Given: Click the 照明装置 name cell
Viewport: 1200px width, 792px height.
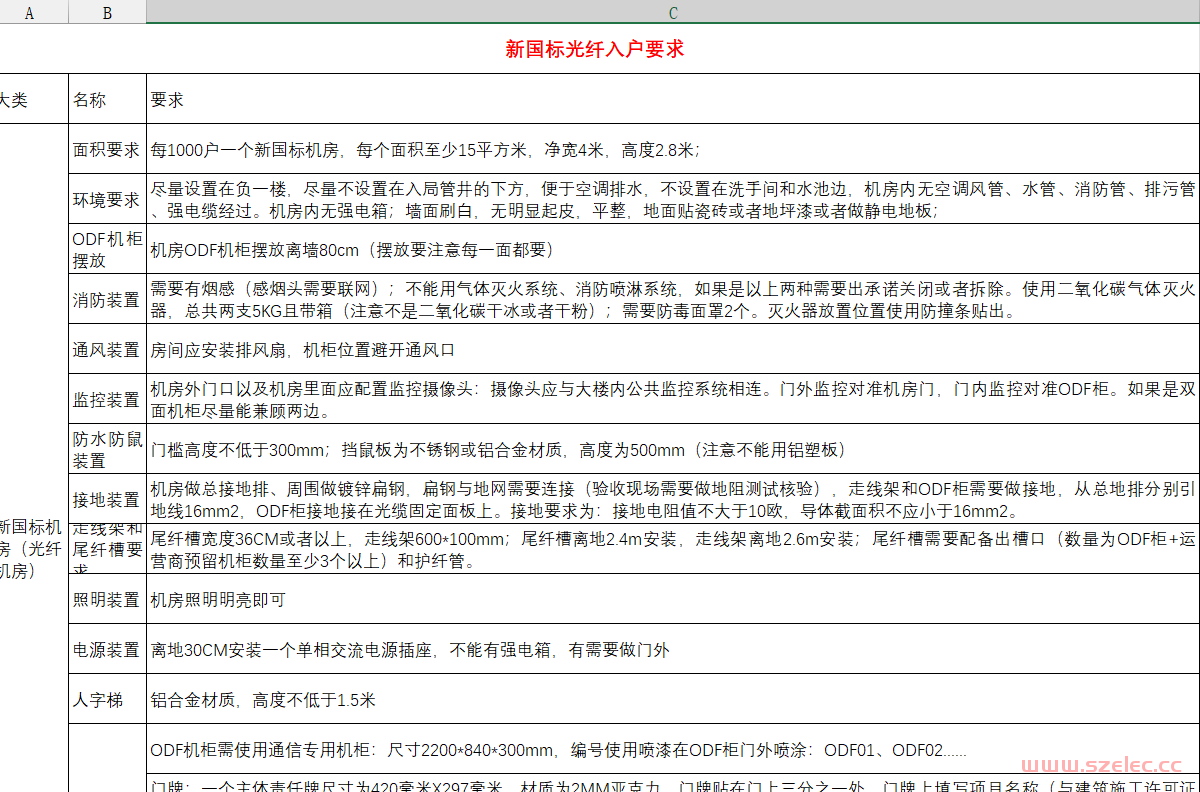Looking at the screenshot, I should pyautogui.click(x=108, y=600).
